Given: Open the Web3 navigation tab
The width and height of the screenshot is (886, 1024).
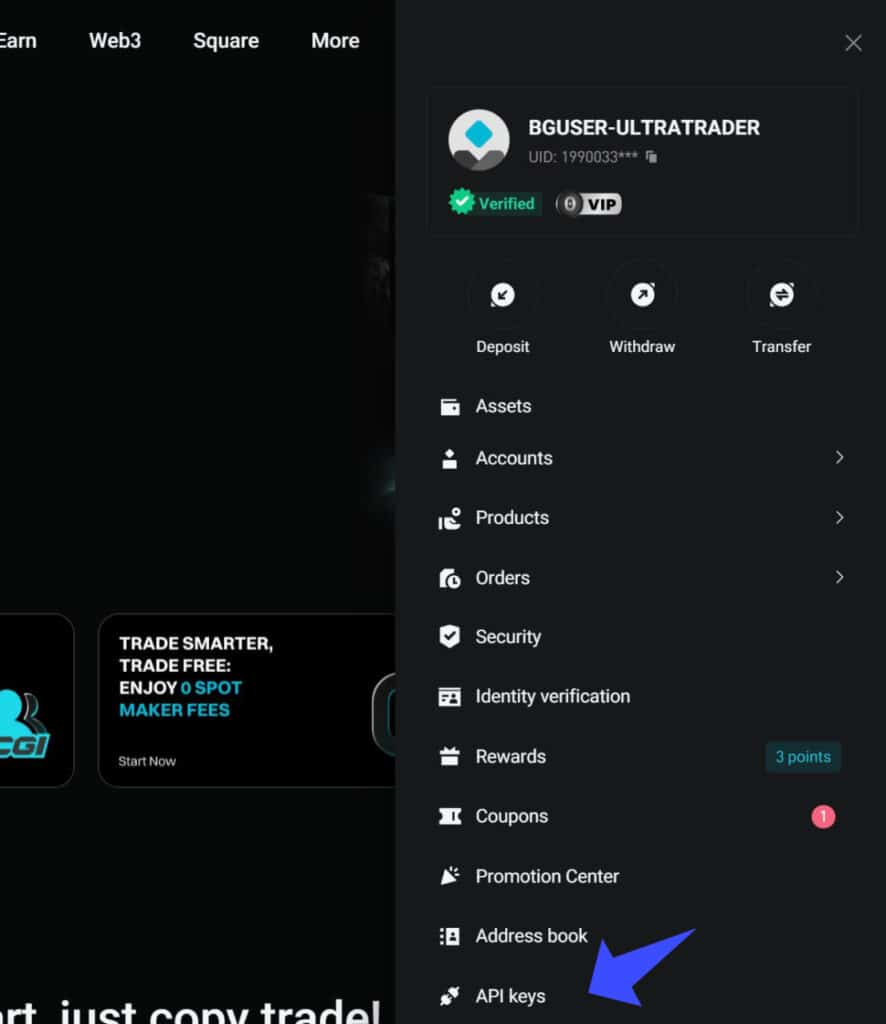Looking at the screenshot, I should click(115, 40).
